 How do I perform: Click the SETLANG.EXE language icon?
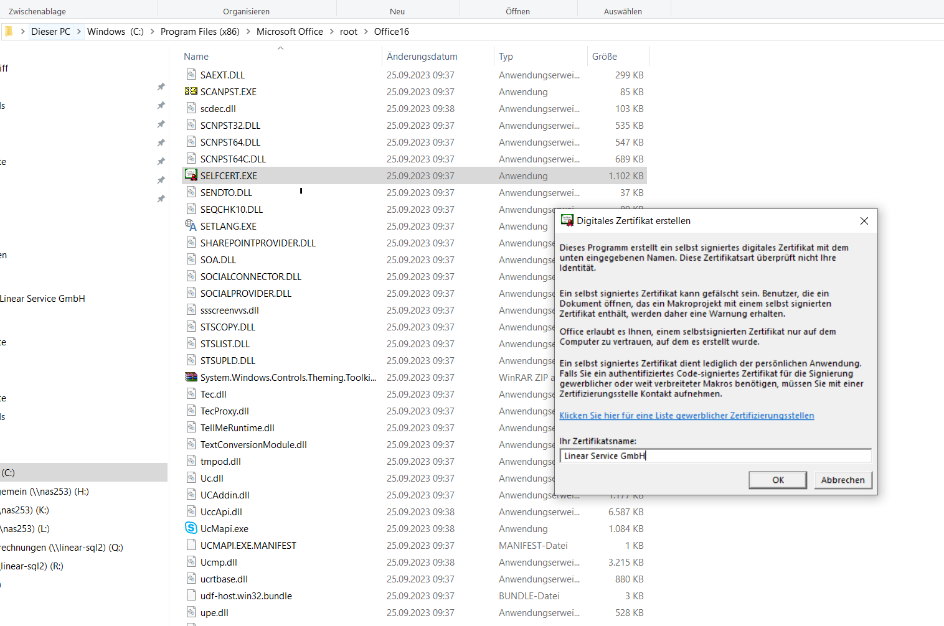point(191,226)
